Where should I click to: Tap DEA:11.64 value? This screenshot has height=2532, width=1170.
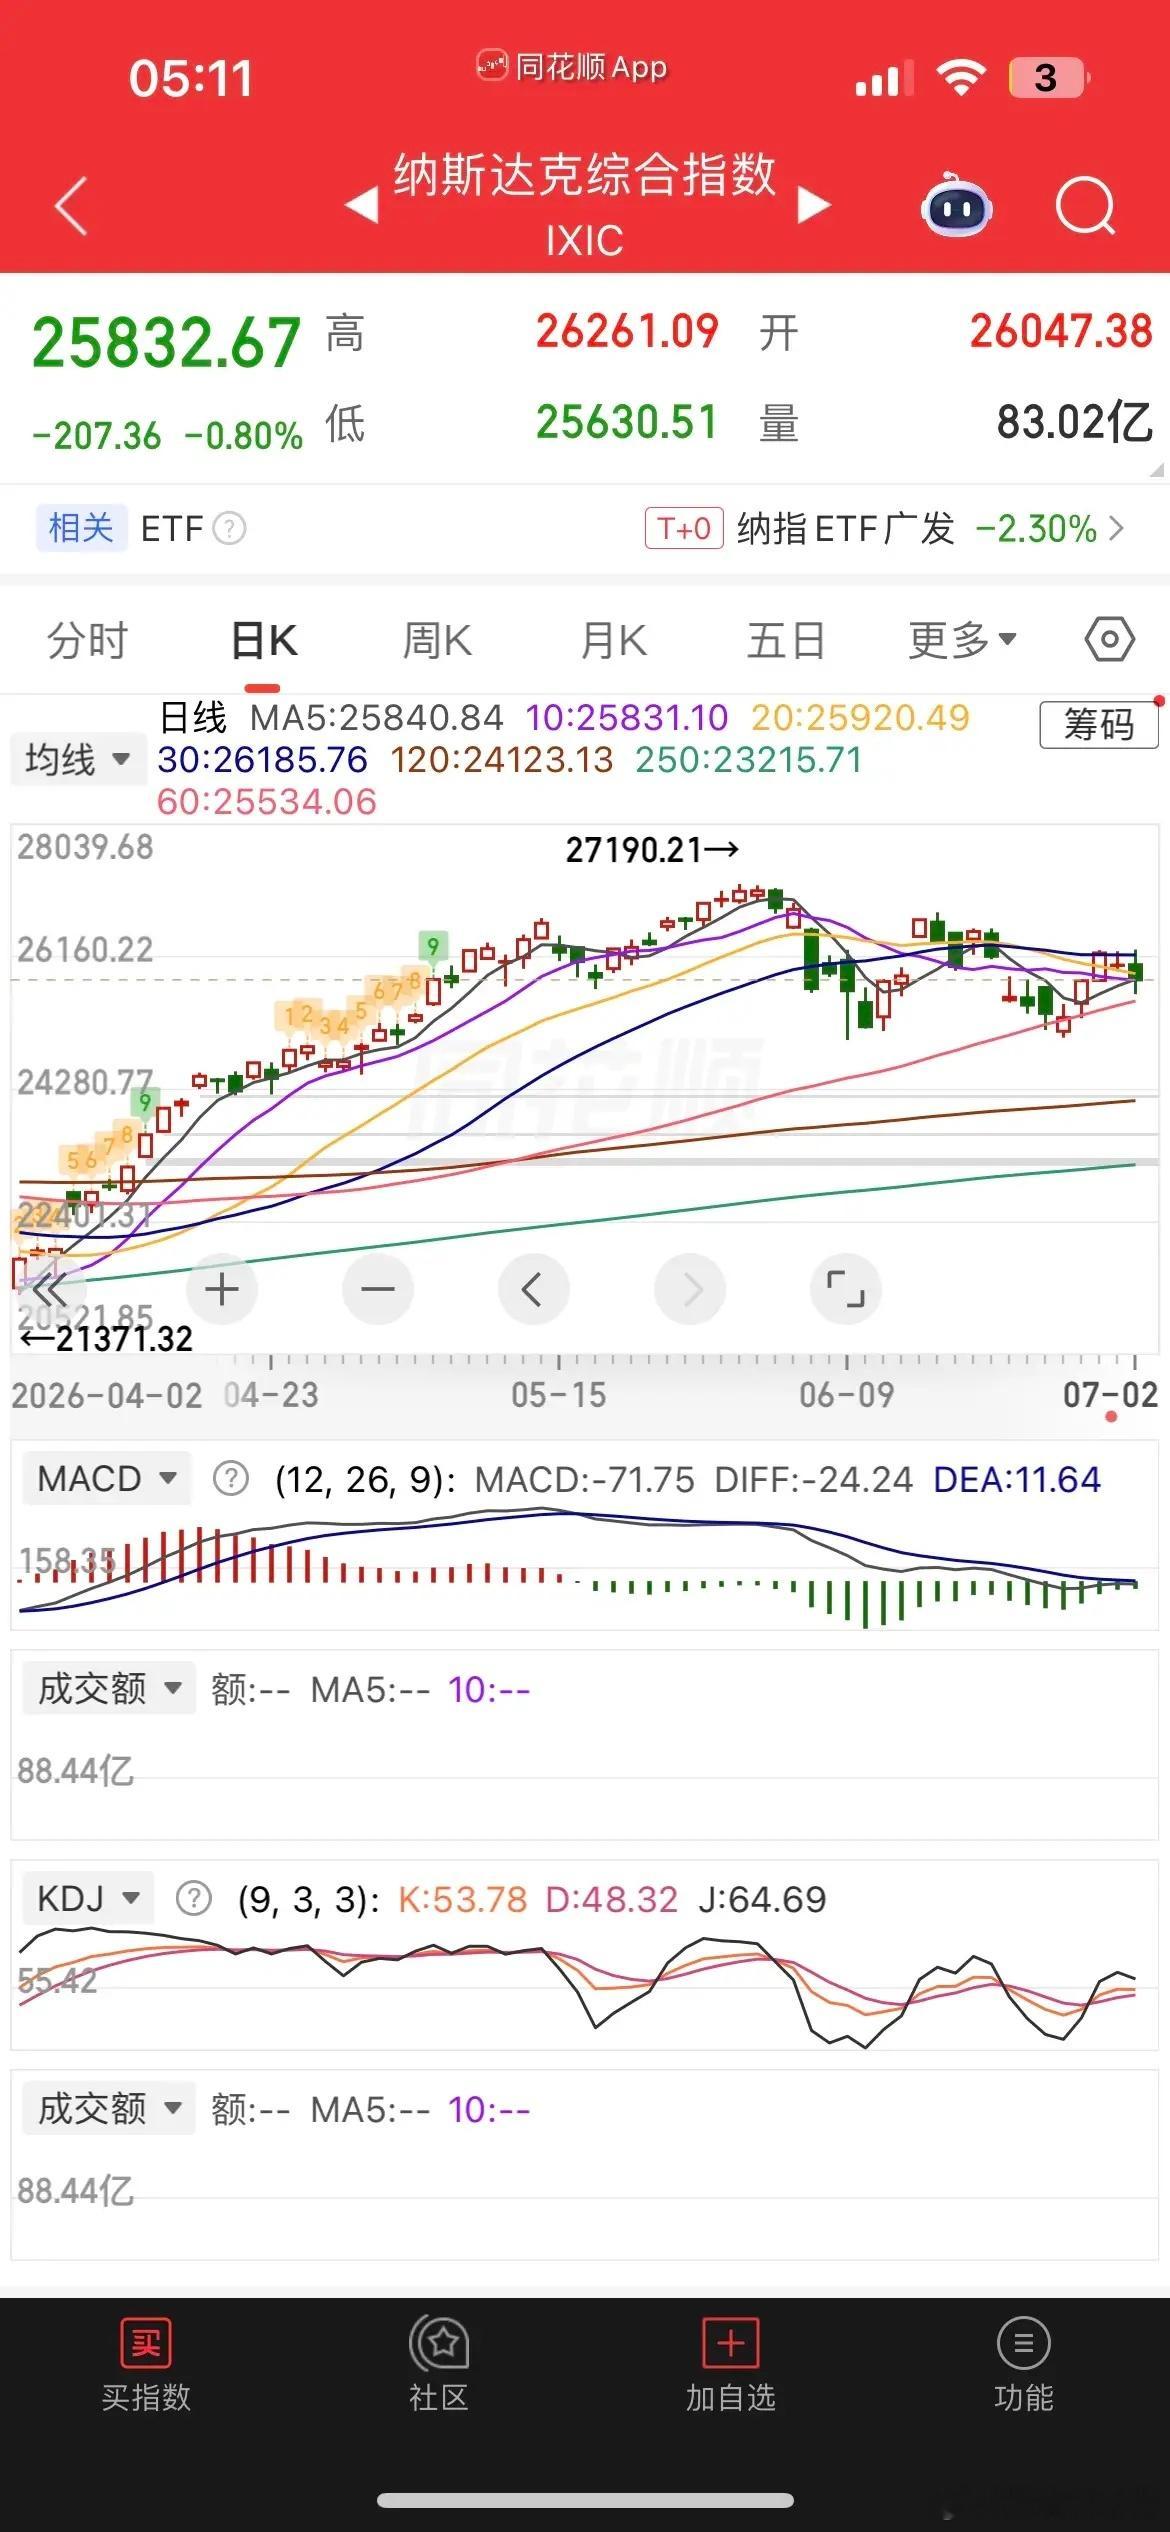pos(1016,1479)
